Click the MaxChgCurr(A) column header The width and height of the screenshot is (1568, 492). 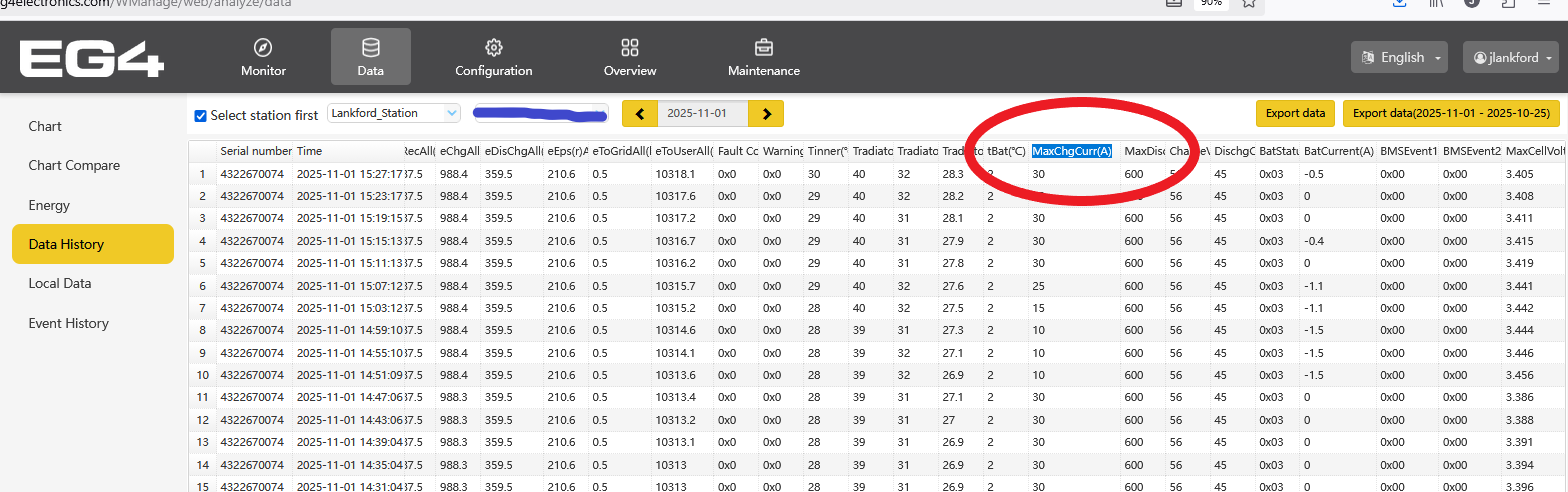point(1072,151)
